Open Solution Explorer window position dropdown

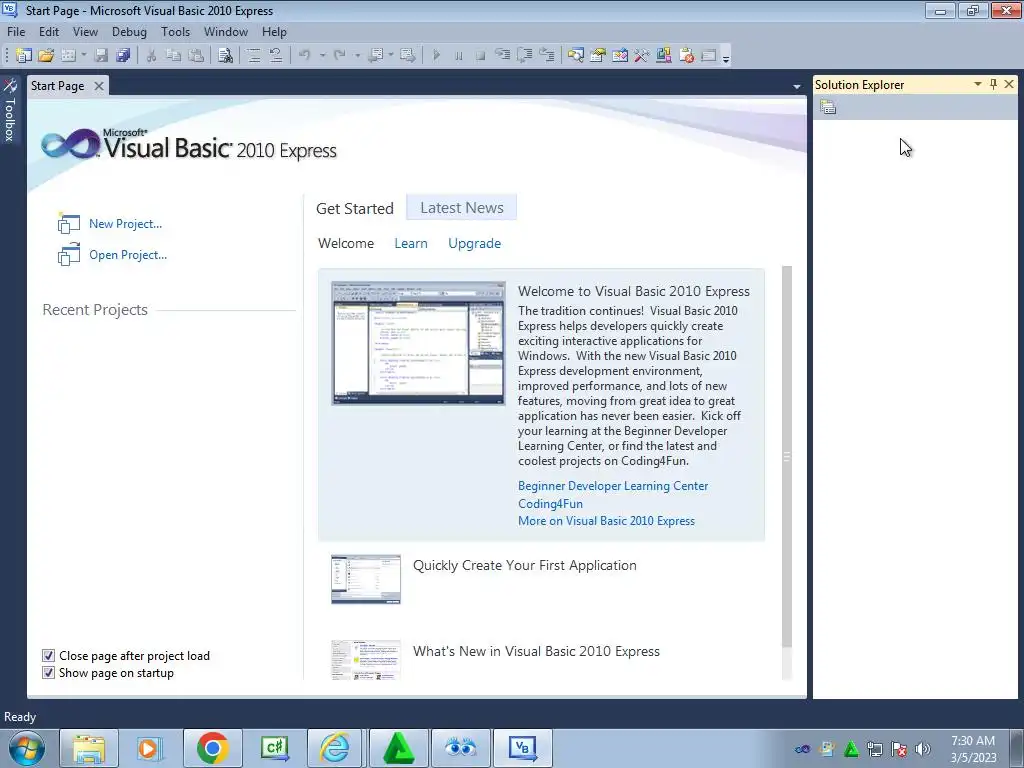[x=978, y=84]
